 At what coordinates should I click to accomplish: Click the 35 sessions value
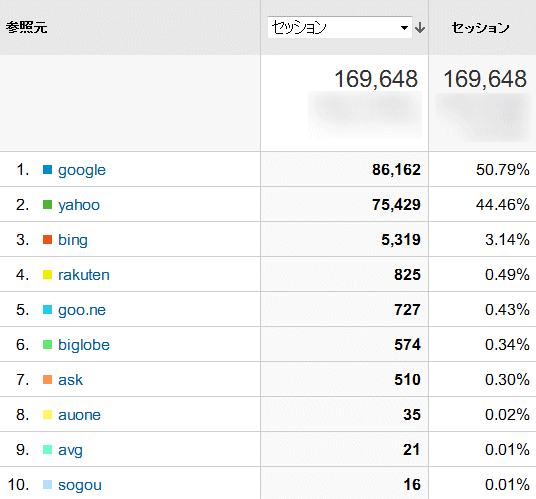coord(412,415)
